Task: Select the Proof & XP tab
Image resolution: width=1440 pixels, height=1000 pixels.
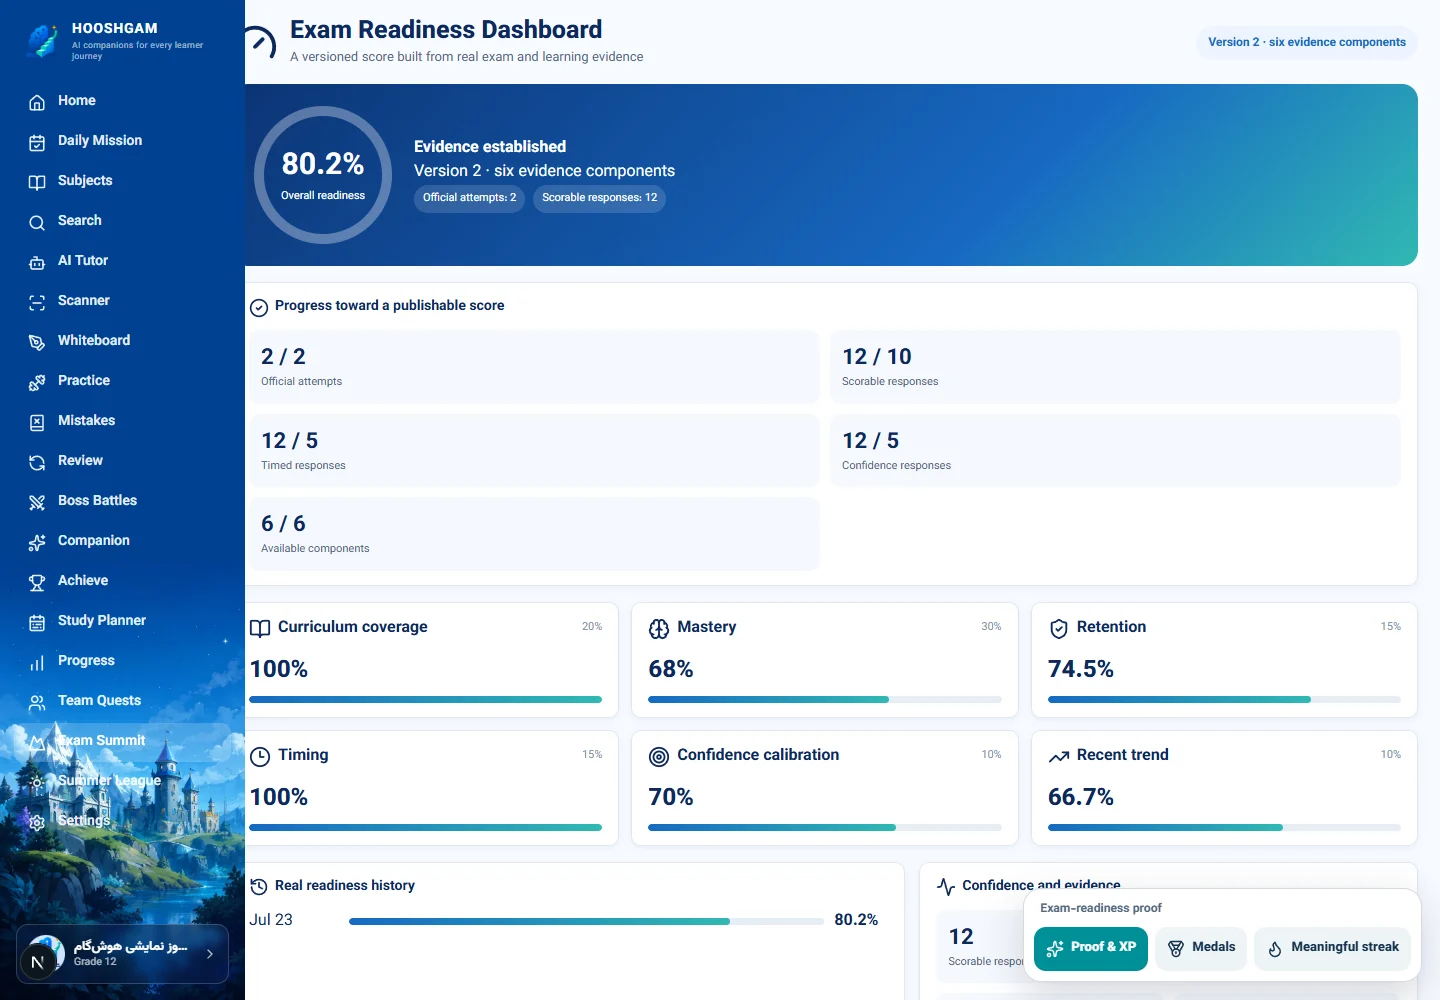Action: (1091, 948)
